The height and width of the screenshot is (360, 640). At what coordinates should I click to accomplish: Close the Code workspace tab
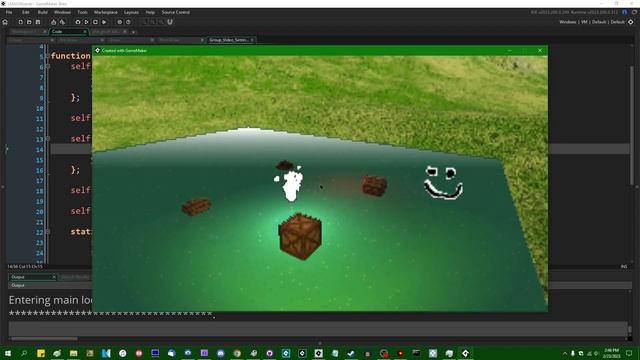pos(85,31)
